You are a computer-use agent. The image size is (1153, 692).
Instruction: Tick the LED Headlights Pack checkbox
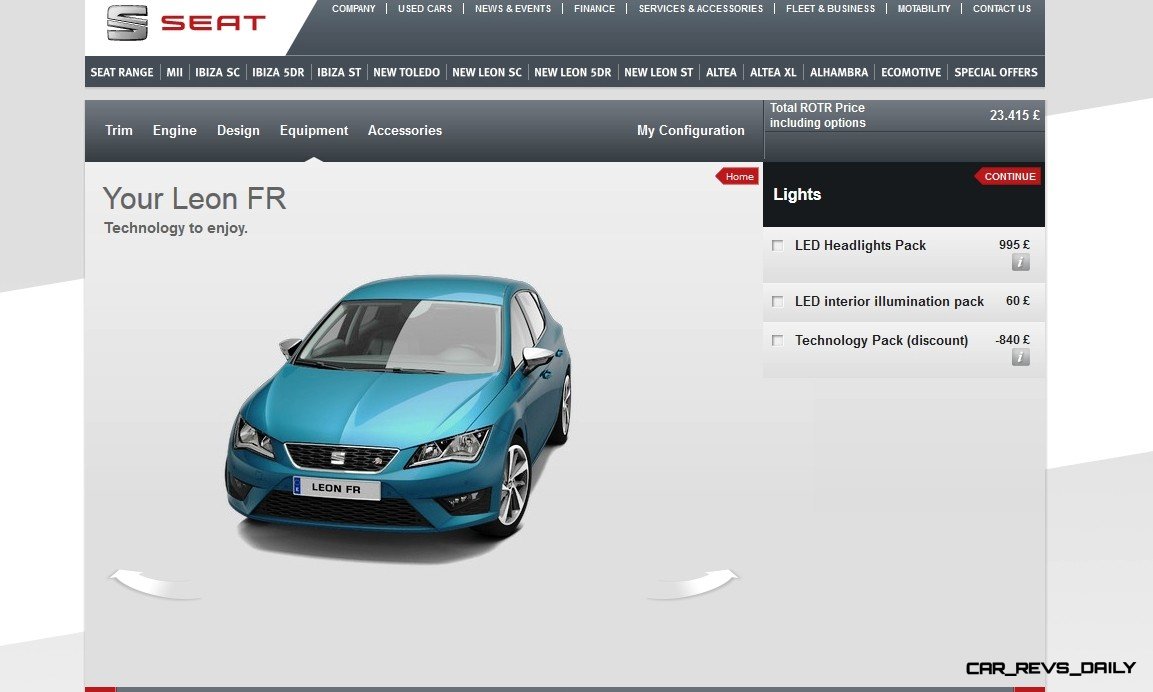coord(777,245)
